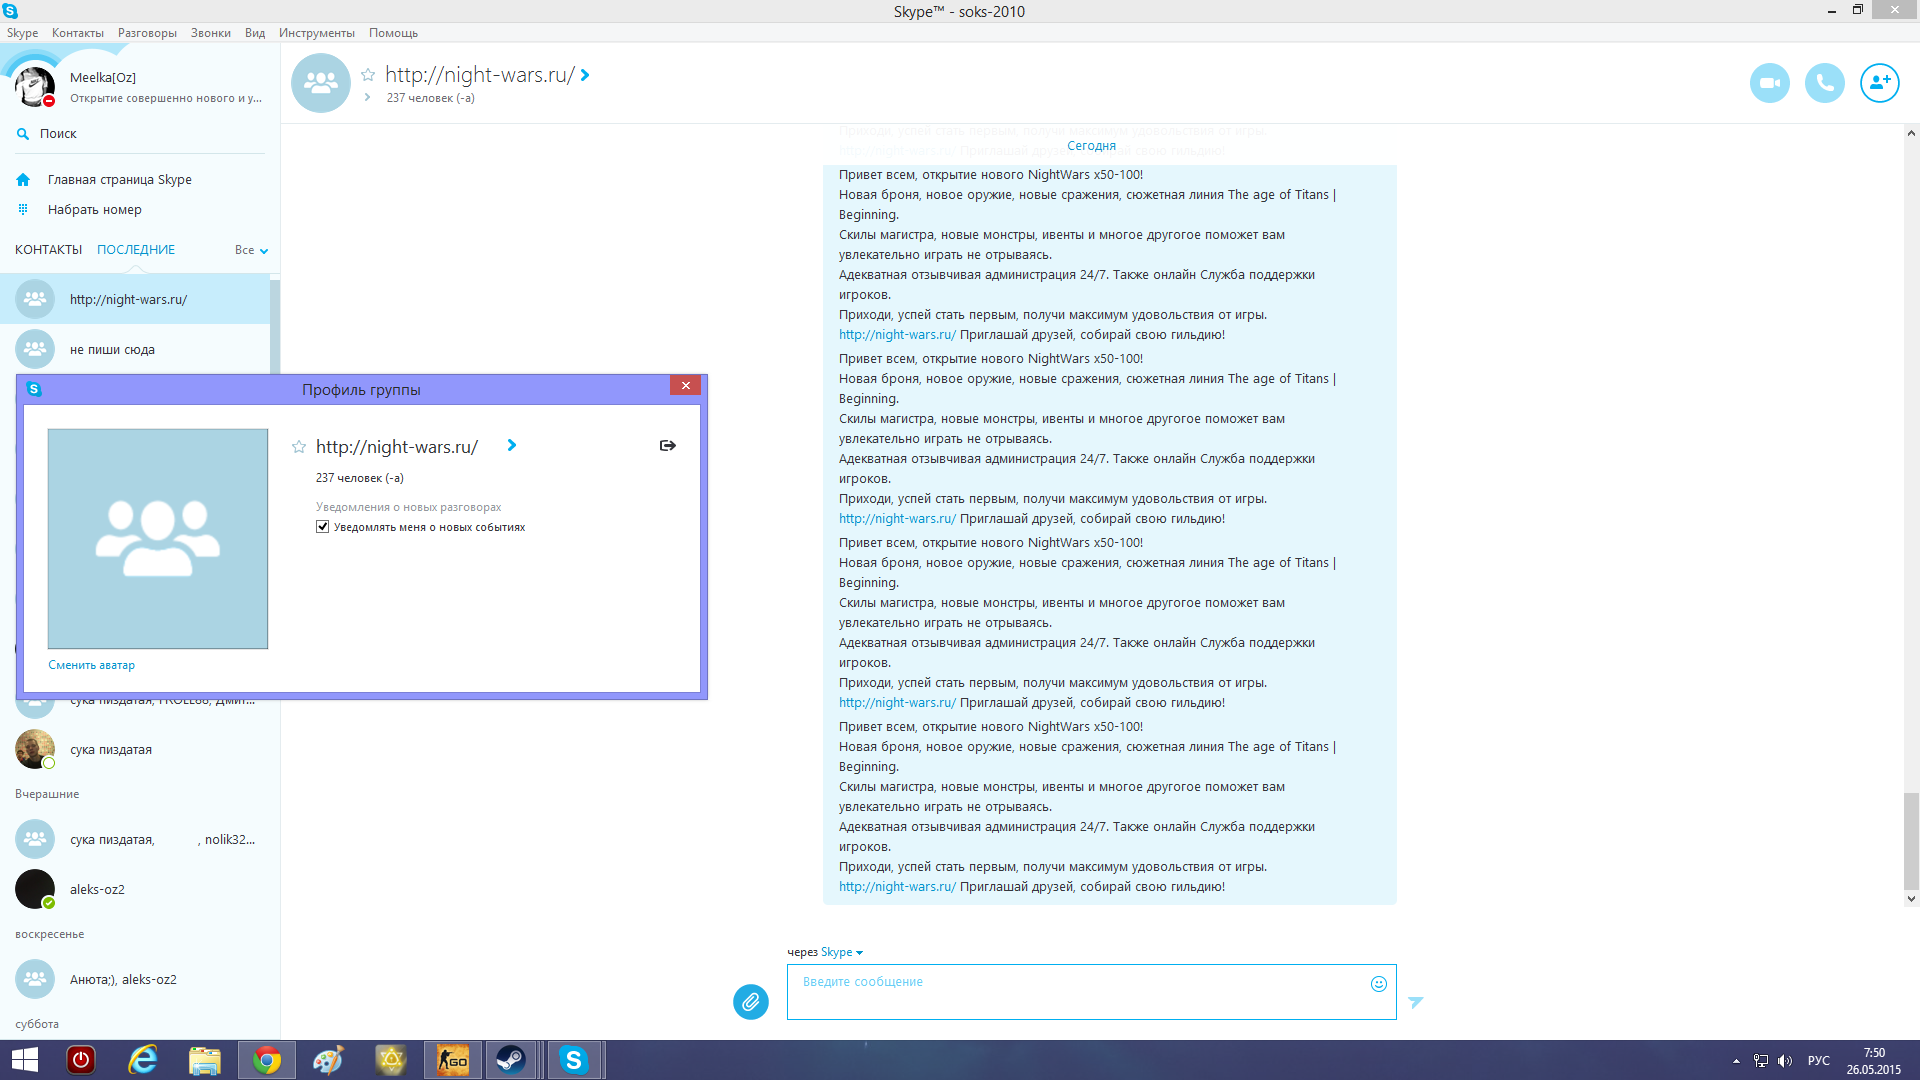Start a video call with the group
Screen dimensions: 1920x1080
(1769, 83)
